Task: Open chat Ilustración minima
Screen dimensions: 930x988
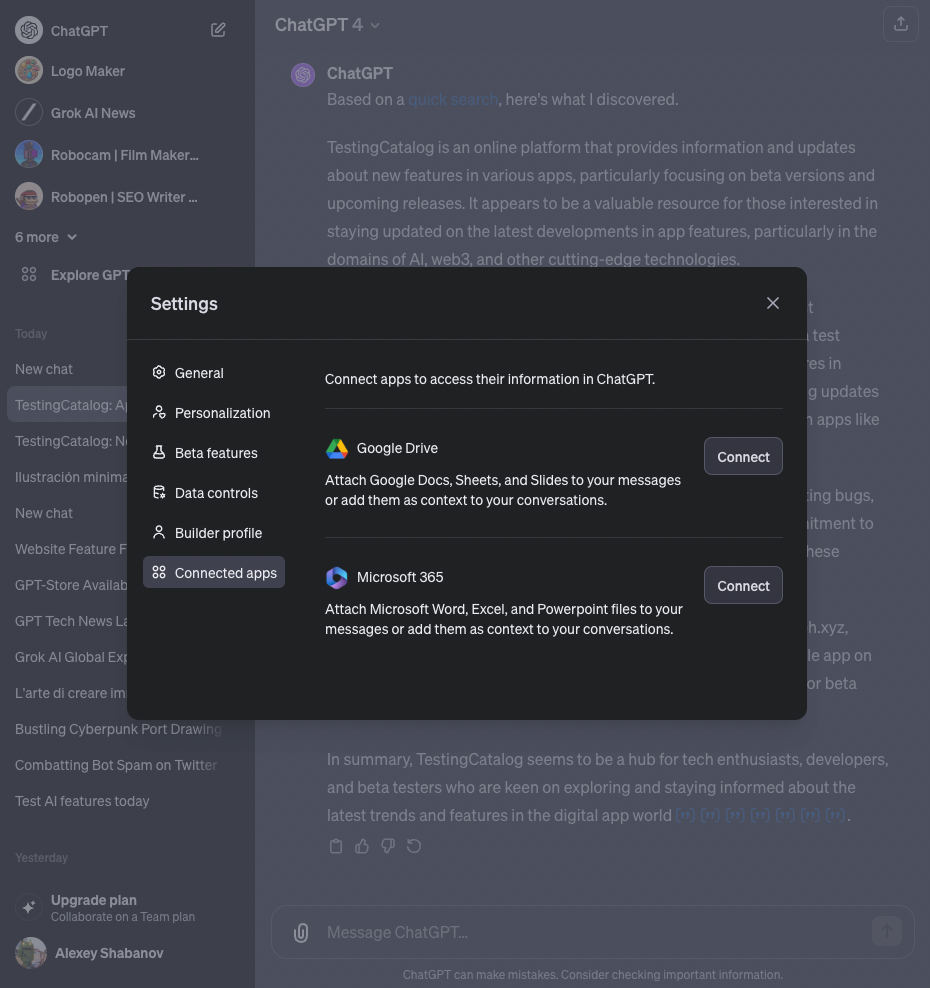Action: pyautogui.click(x=71, y=477)
